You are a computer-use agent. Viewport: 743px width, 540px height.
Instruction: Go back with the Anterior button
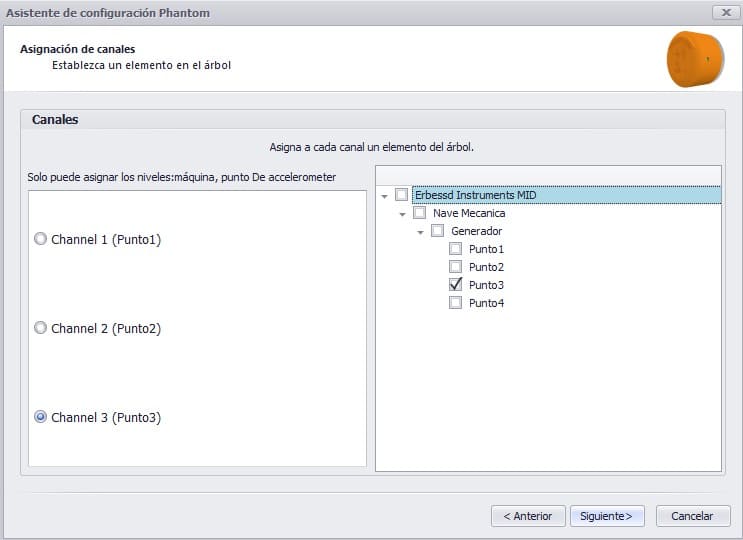528,516
